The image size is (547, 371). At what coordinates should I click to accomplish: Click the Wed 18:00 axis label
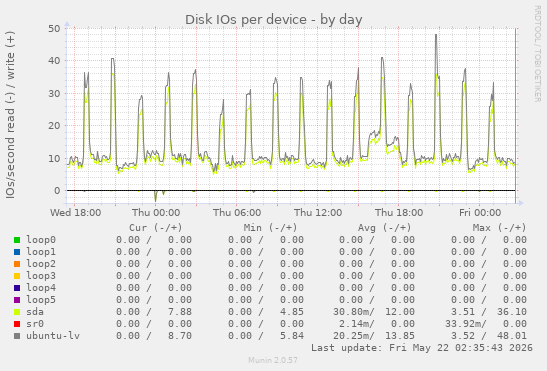75,213
